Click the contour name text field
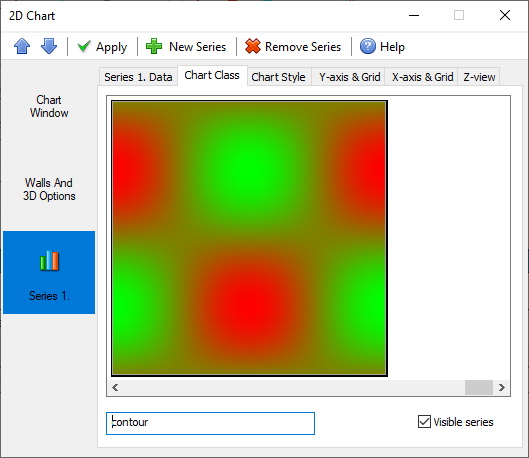 click(211, 423)
